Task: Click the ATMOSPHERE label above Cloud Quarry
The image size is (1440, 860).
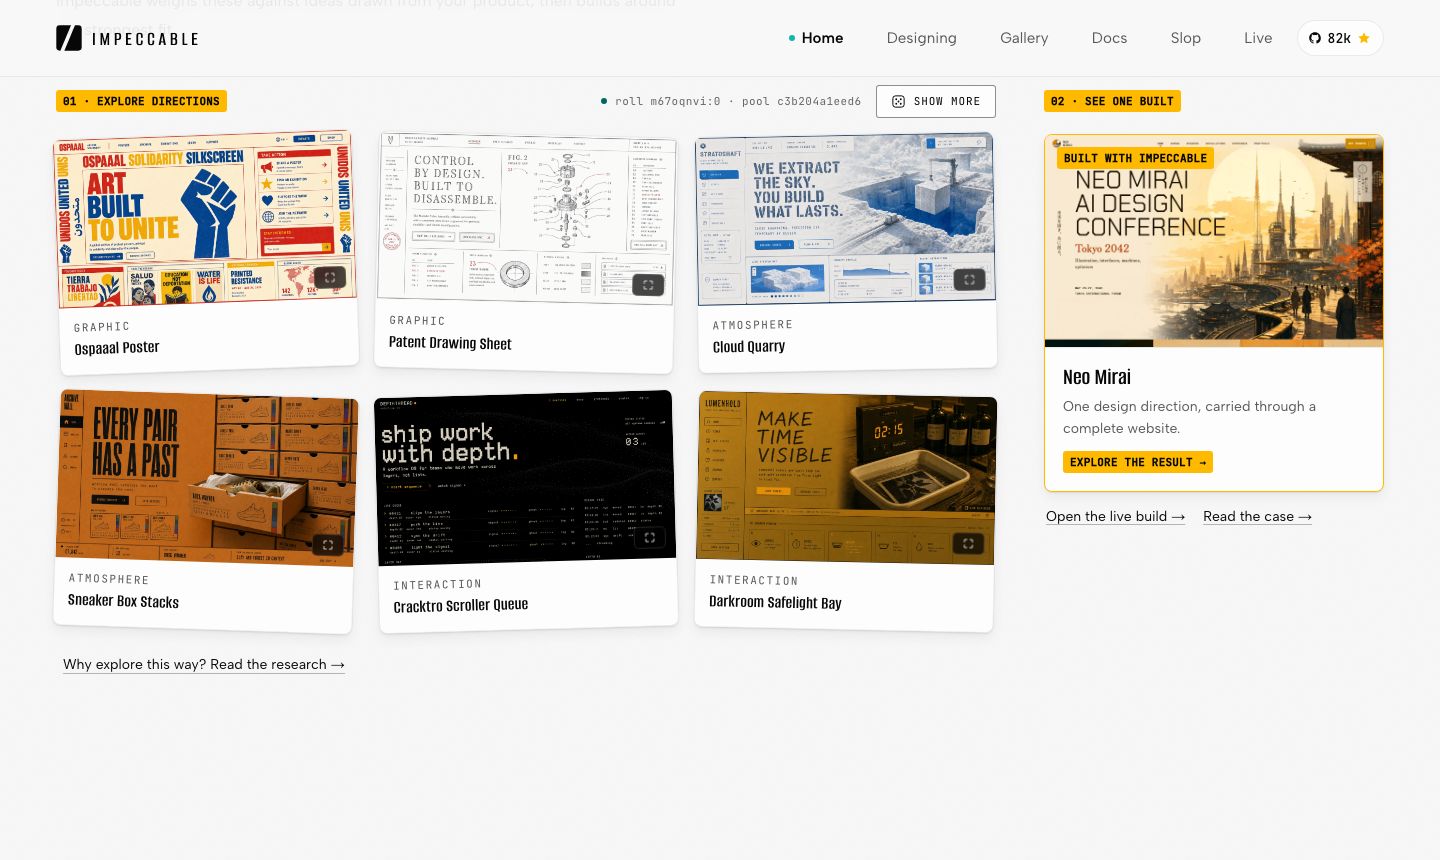Action: click(753, 325)
